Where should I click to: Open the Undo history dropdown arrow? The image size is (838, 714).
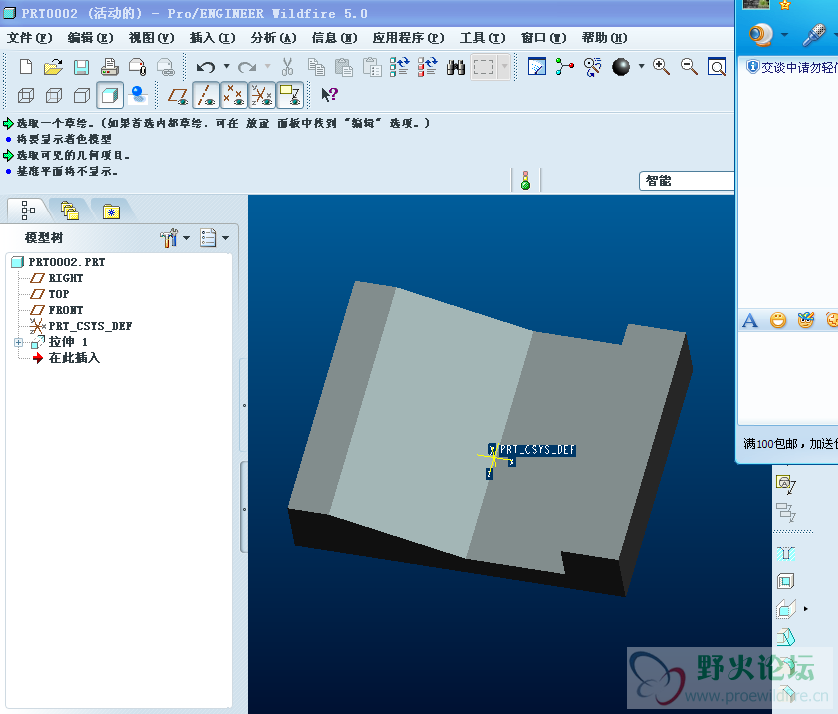point(227,66)
